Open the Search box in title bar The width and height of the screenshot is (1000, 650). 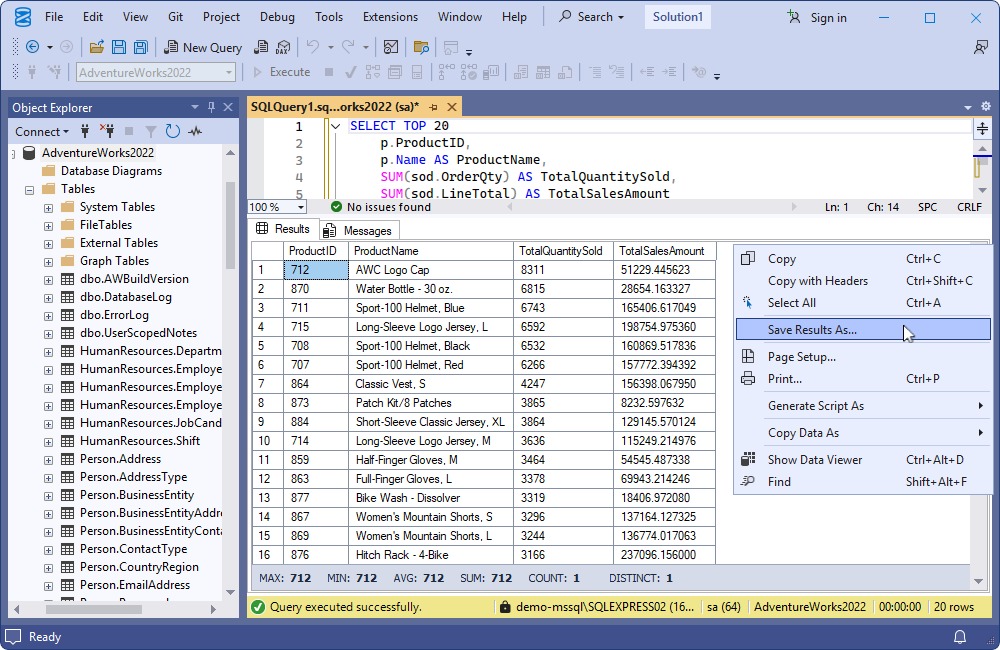click(x=591, y=17)
